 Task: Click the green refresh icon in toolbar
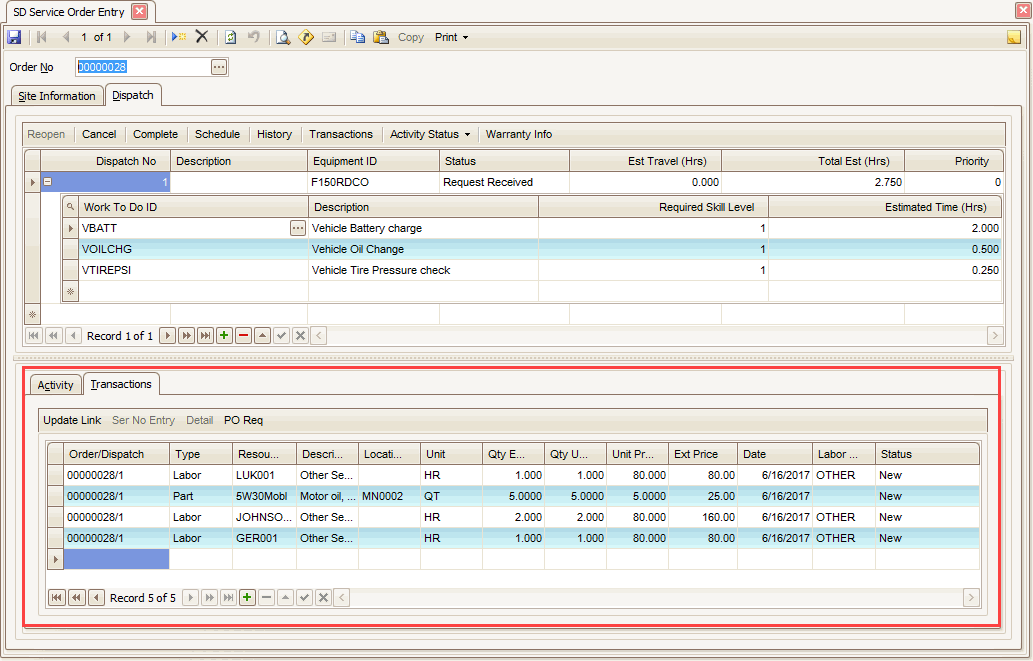coord(231,37)
